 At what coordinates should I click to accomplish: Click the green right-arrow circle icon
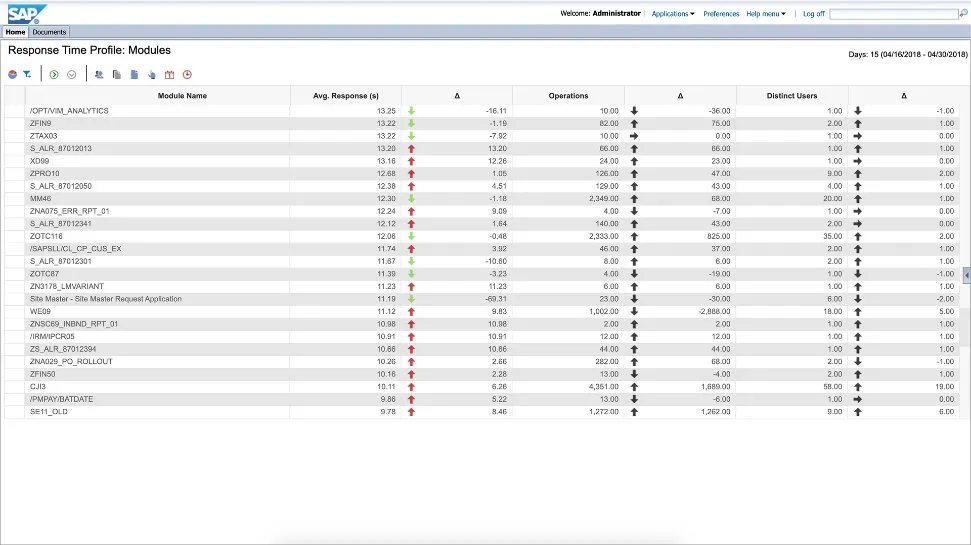(54, 74)
